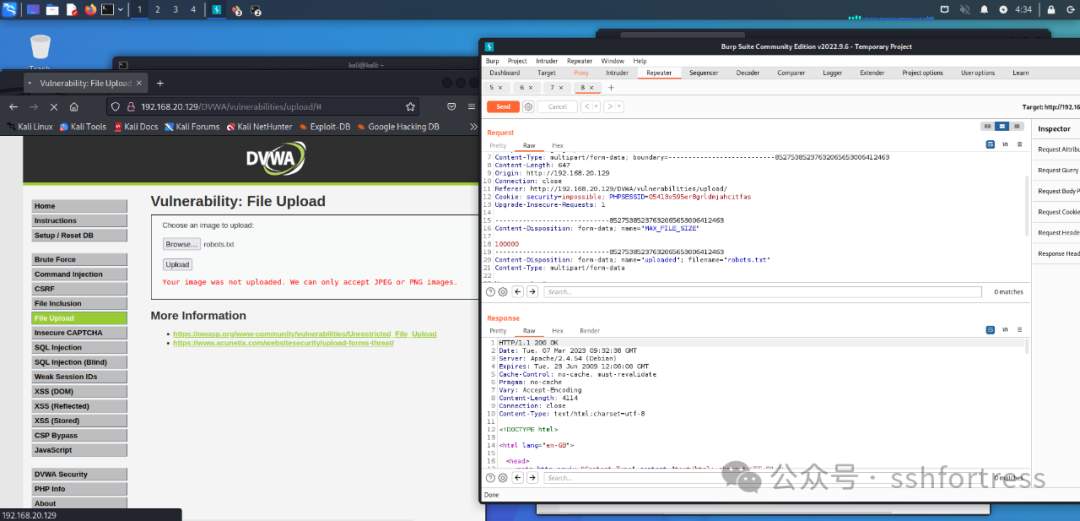Add a new Repeater tab with plus

(612, 88)
